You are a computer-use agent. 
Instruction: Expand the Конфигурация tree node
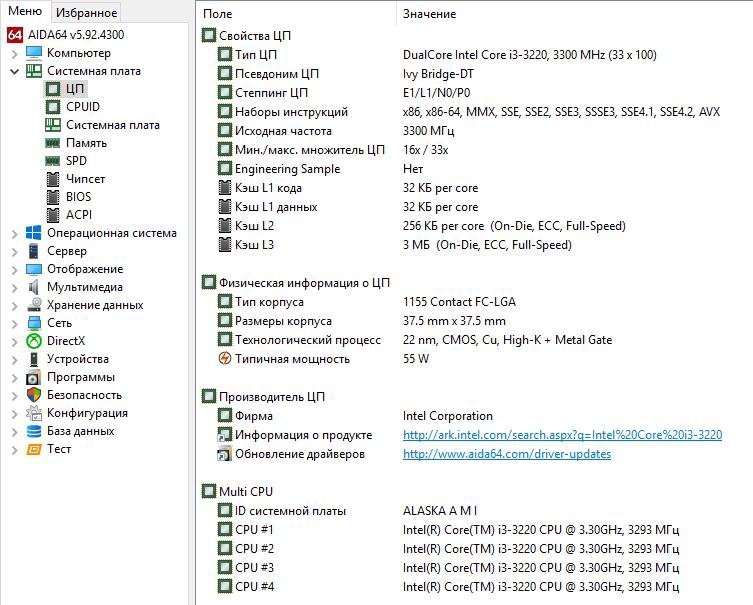click(14, 414)
